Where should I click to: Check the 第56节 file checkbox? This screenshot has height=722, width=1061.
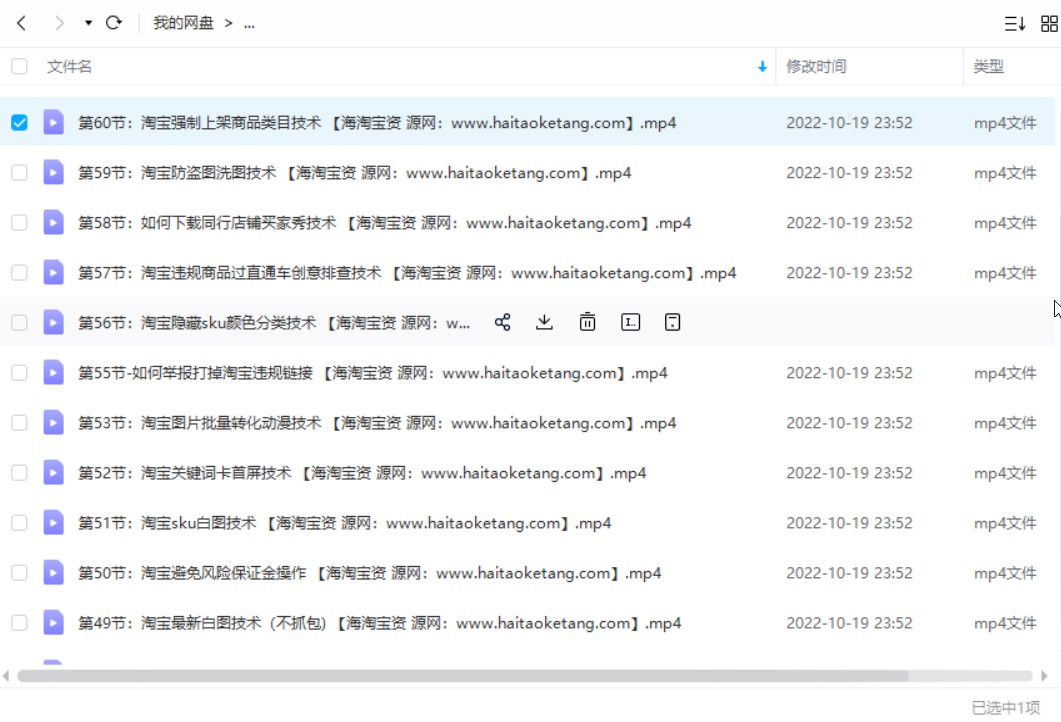[x=19, y=323]
